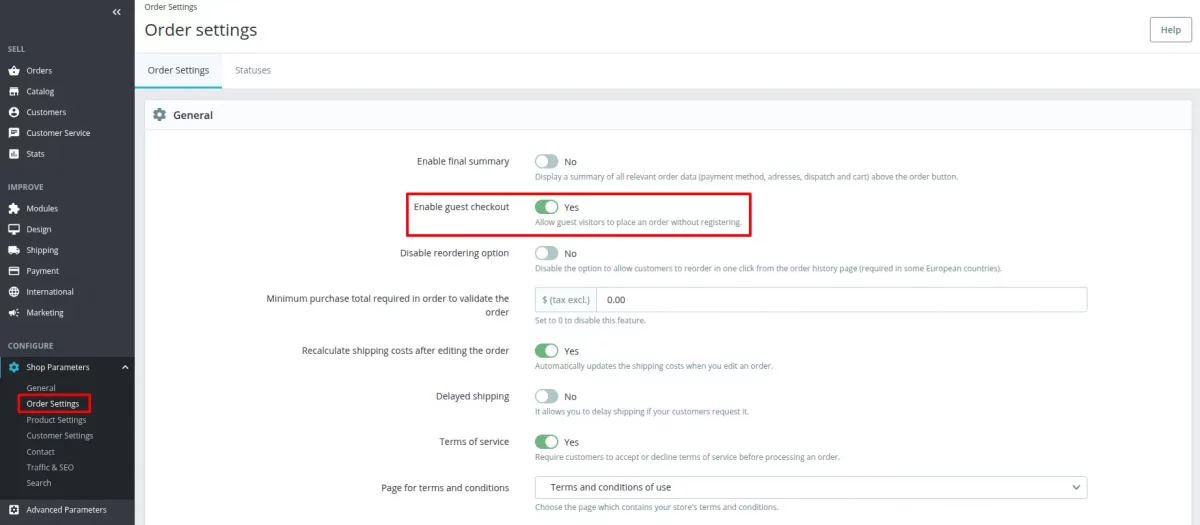Toggle Enable final summary switch

tap(546, 161)
